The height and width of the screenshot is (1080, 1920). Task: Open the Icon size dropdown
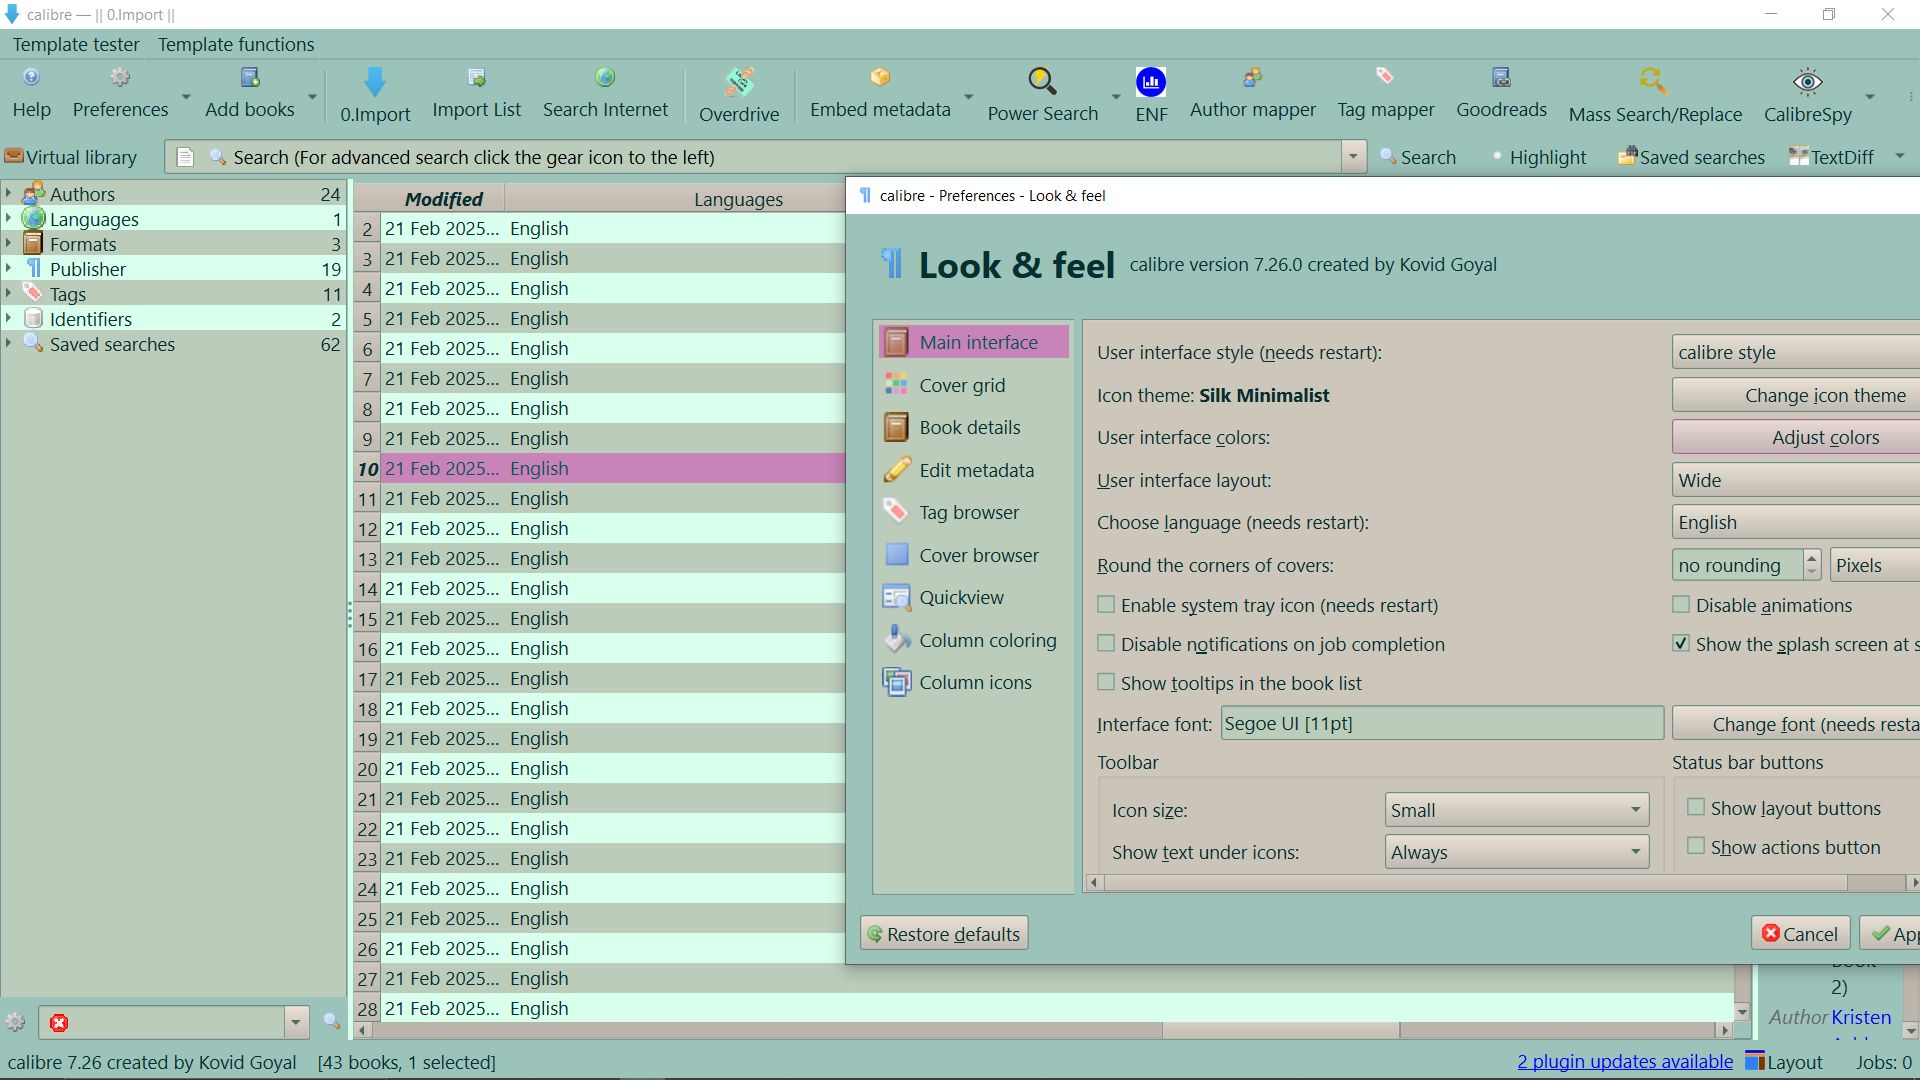[x=1516, y=810]
